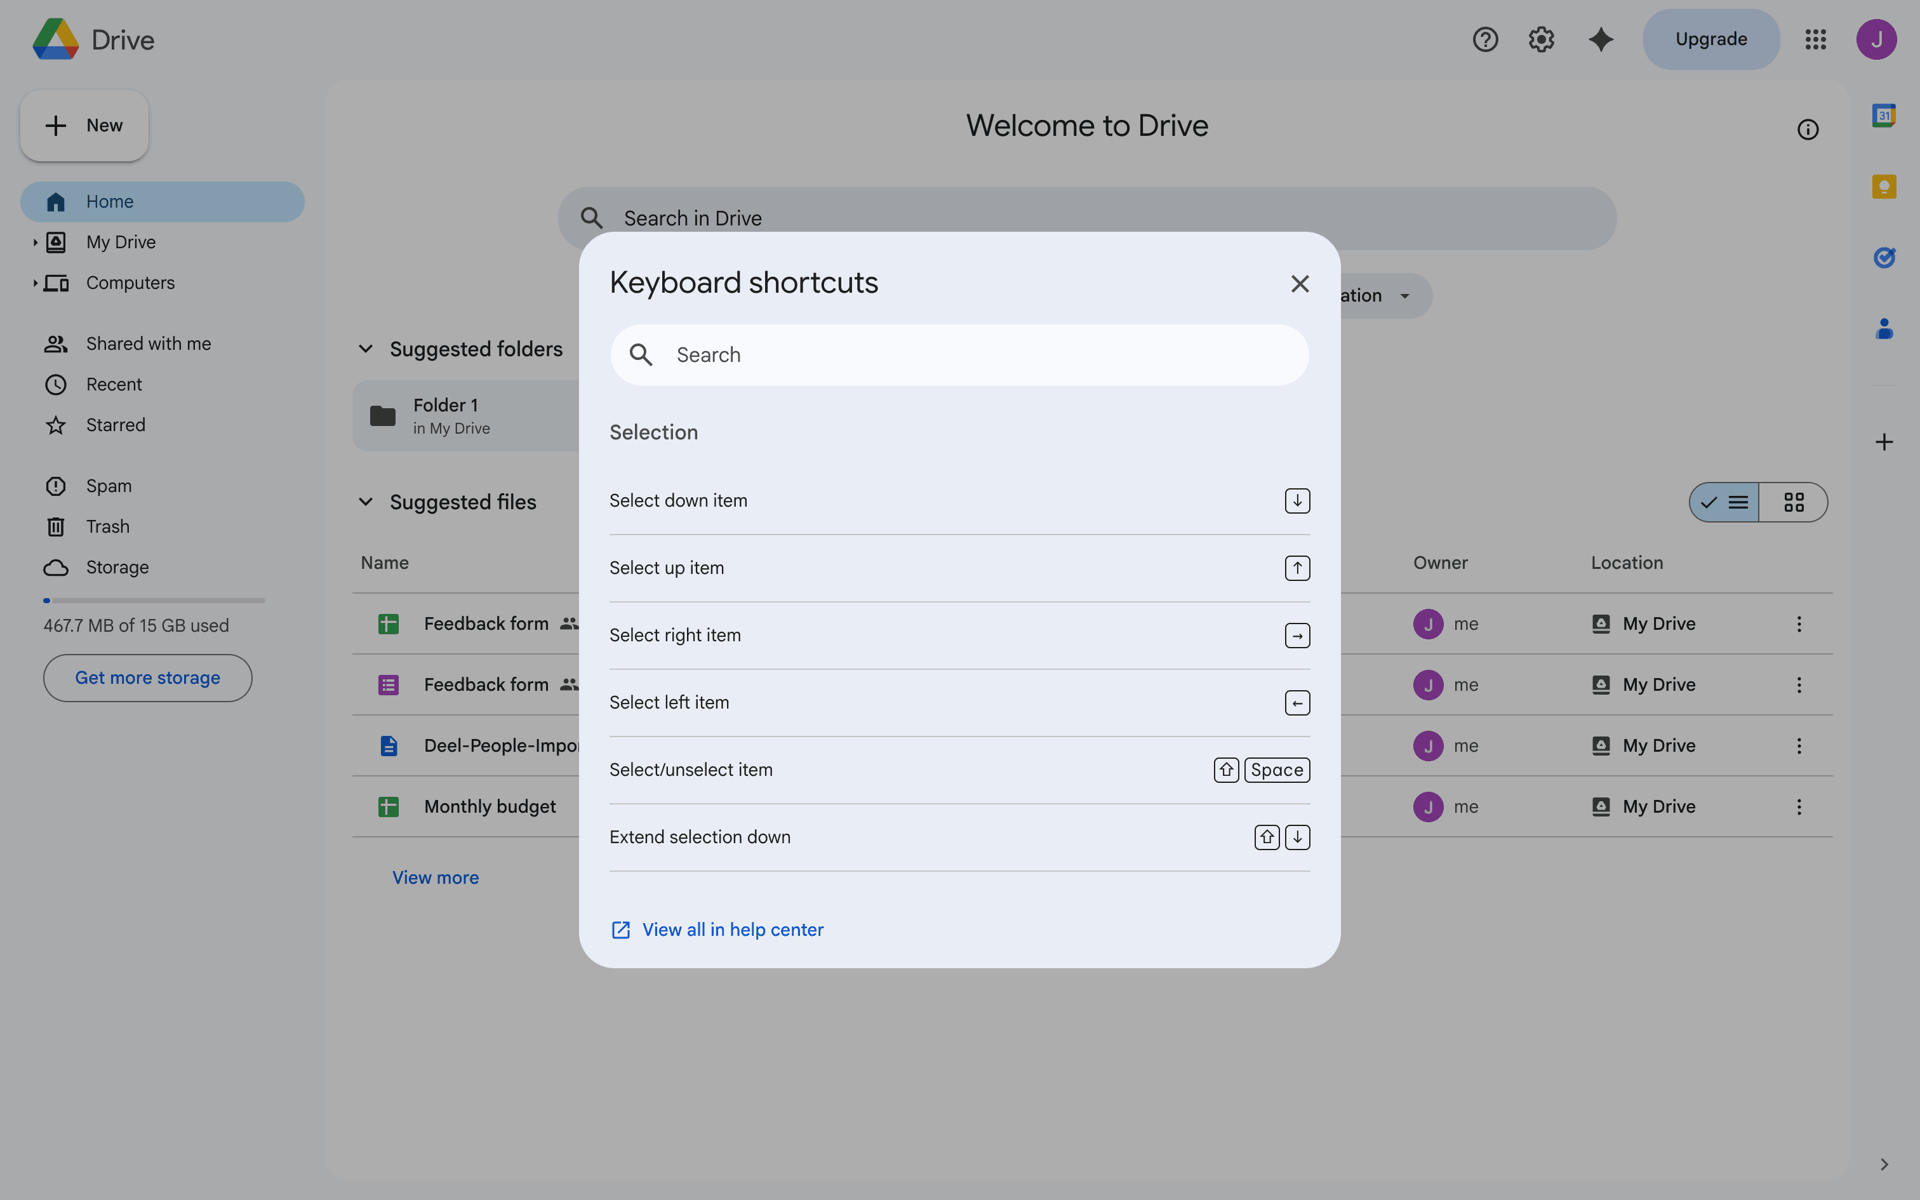Screen dimensions: 1920x1200
Task: Click the magnifier icon in Drive search
Action: pyautogui.click(x=591, y=218)
